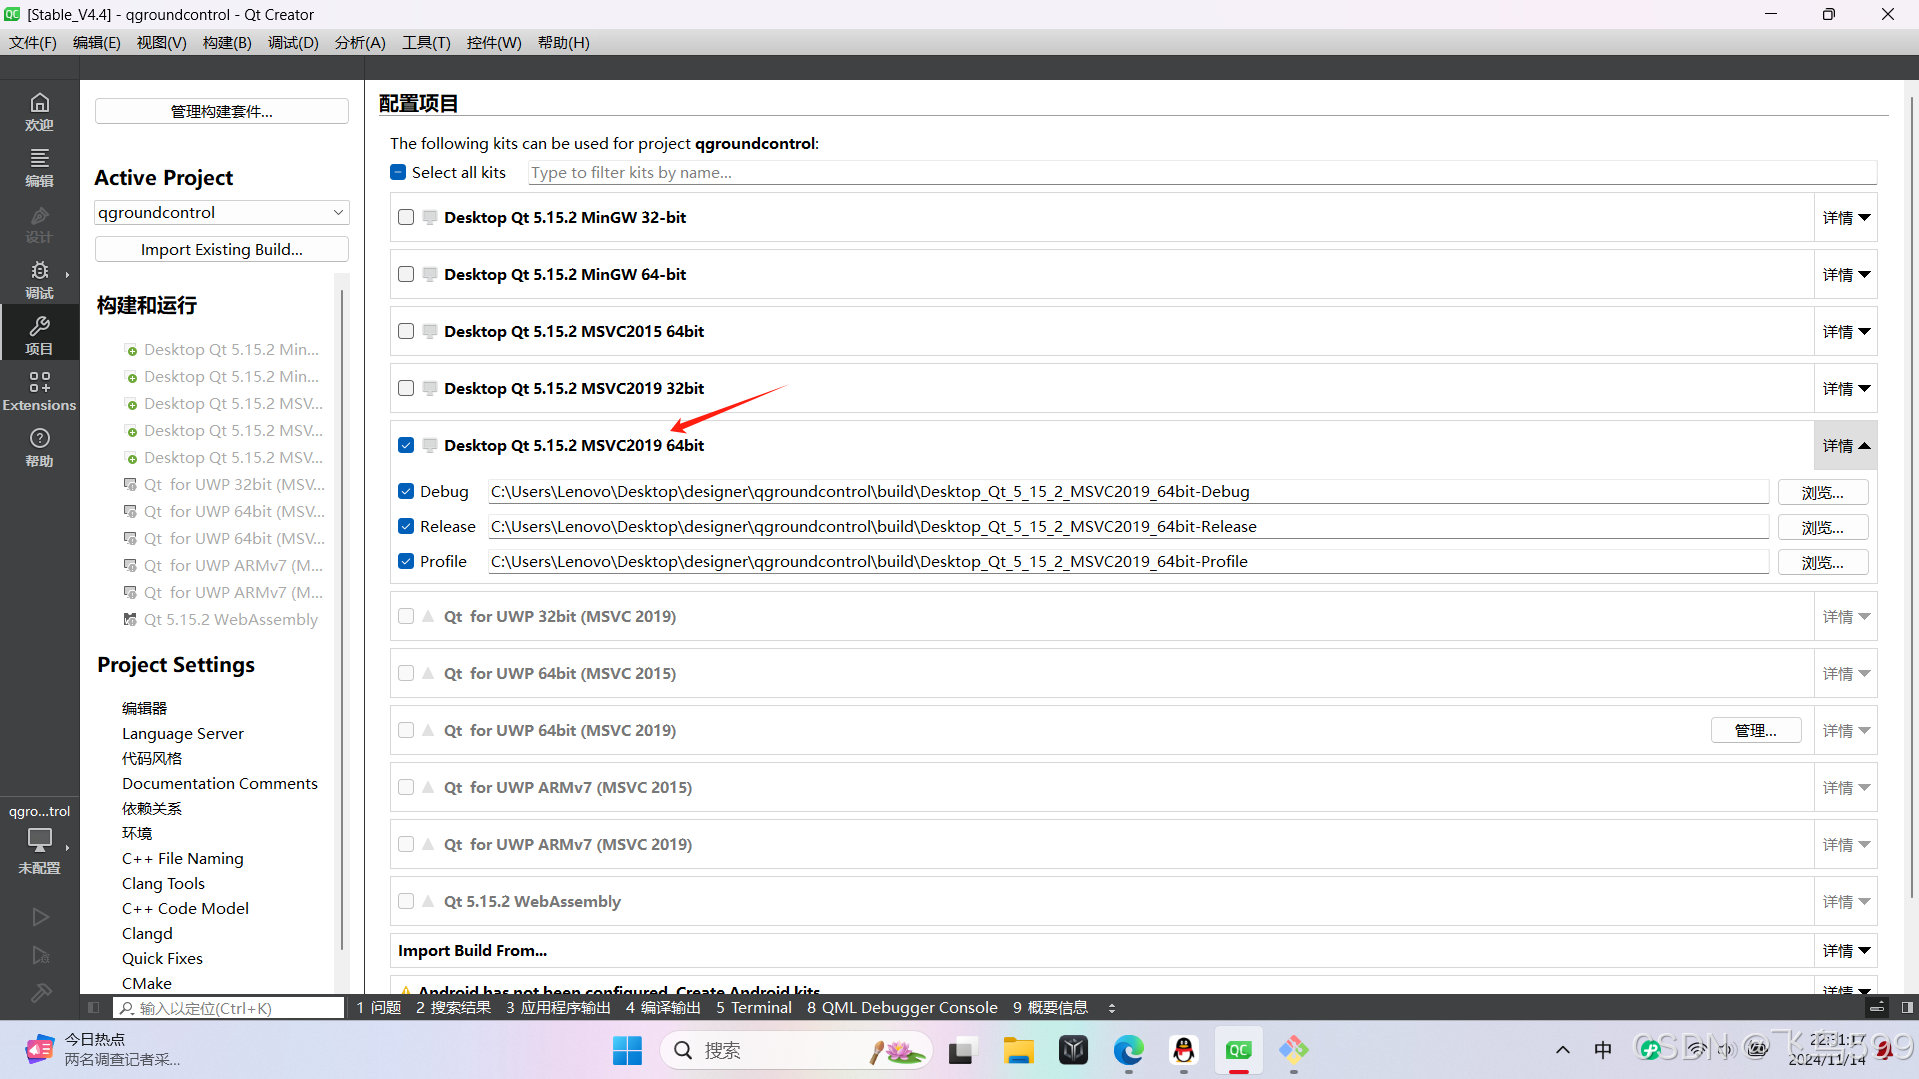Toggle the right sidebar button in status bar
Viewport: 1919px width, 1079px height.
click(1907, 1007)
